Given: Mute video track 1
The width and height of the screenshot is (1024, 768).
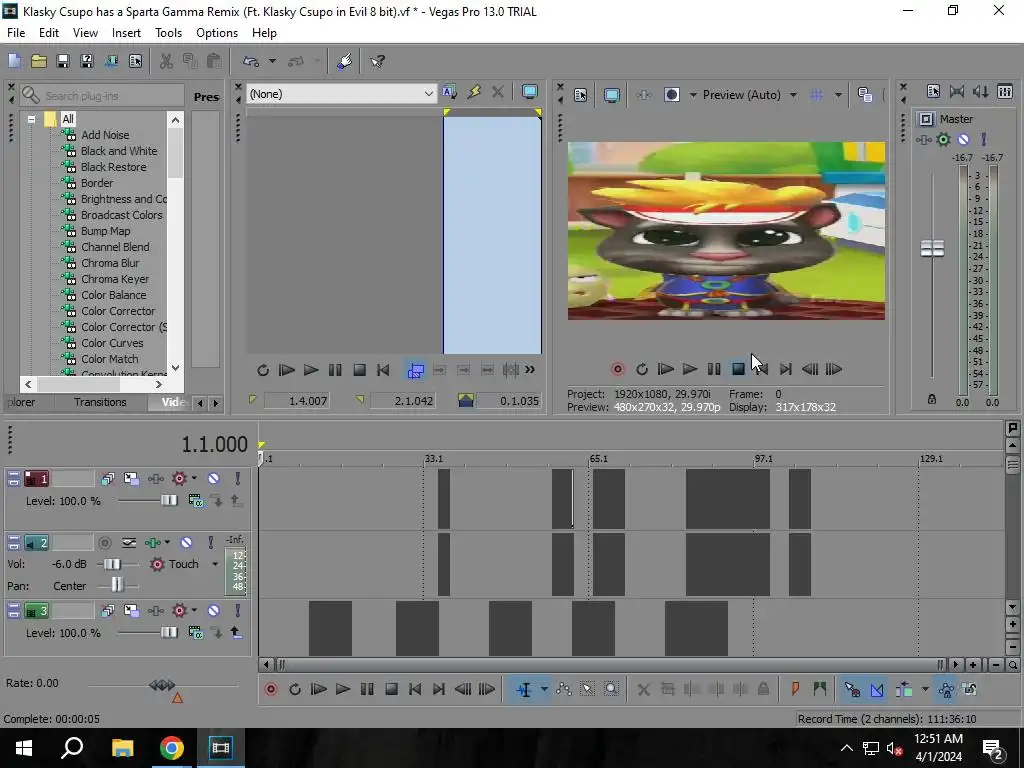Looking at the screenshot, I should (x=214, y=479).
